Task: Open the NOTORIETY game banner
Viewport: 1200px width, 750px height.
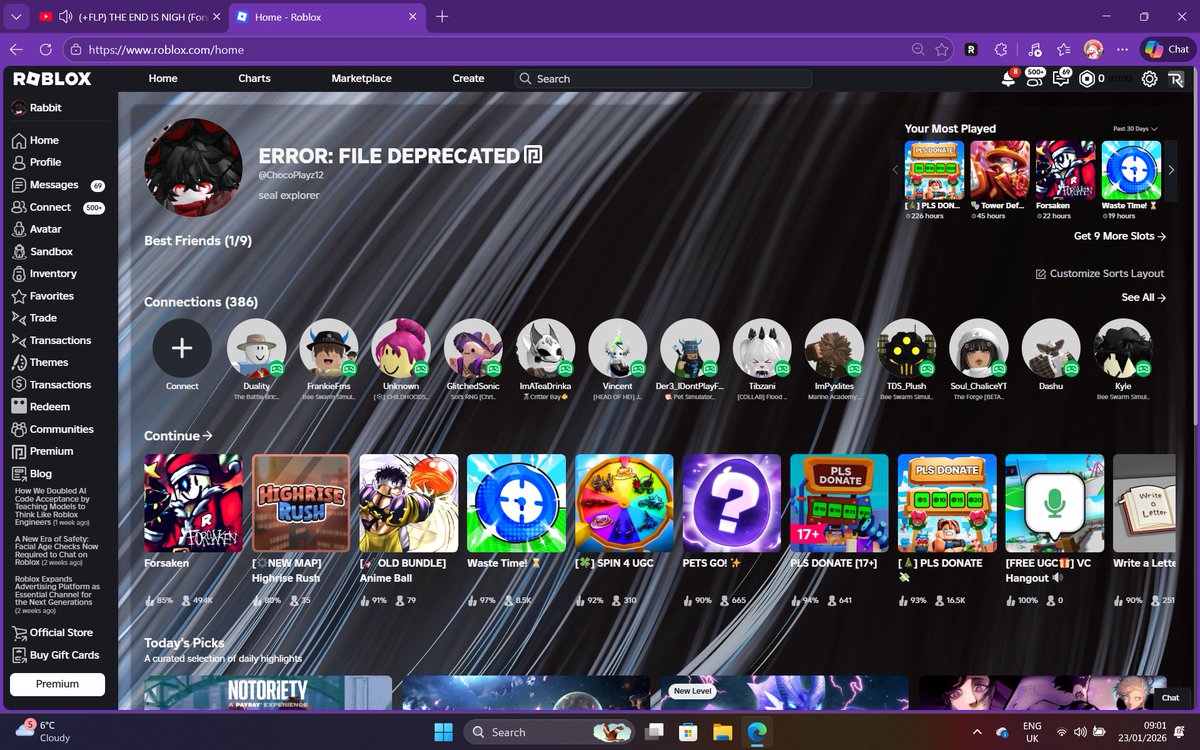Action: tap(268, 693)
